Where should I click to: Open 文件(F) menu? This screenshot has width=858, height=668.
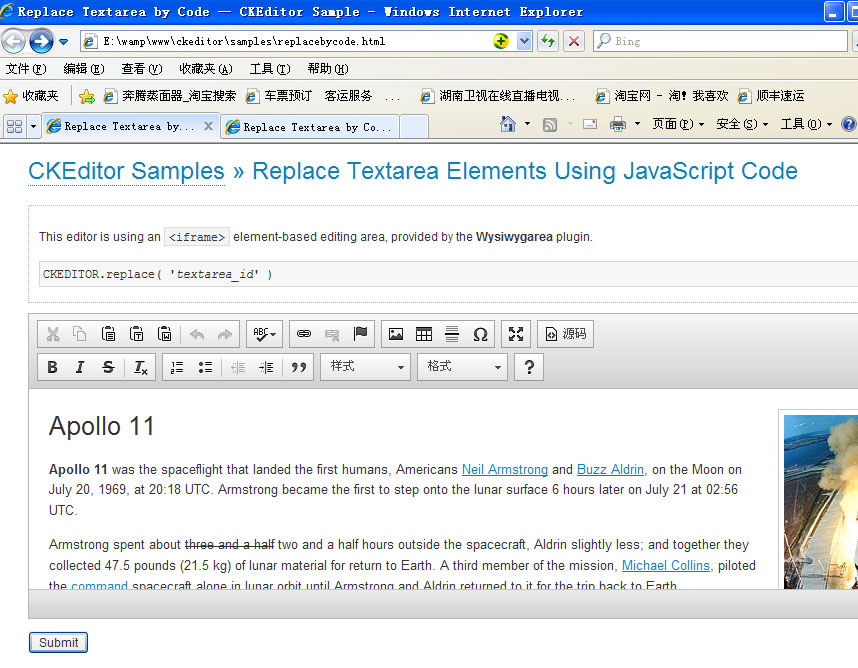26,69
